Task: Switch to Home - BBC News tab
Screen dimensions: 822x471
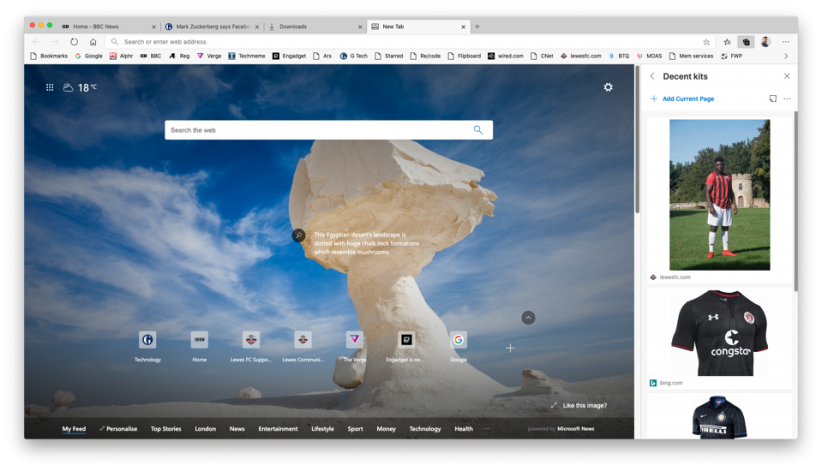Action: (107, 26)
